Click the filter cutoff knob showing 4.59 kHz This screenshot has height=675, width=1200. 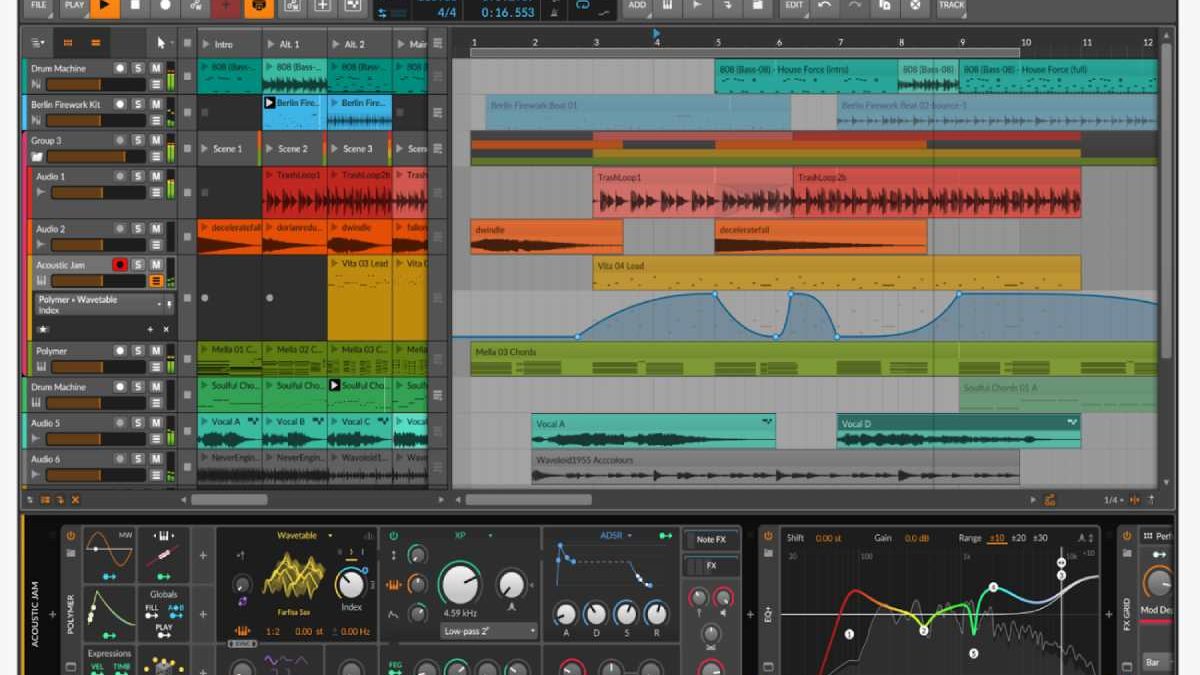(x=459, y=585)
